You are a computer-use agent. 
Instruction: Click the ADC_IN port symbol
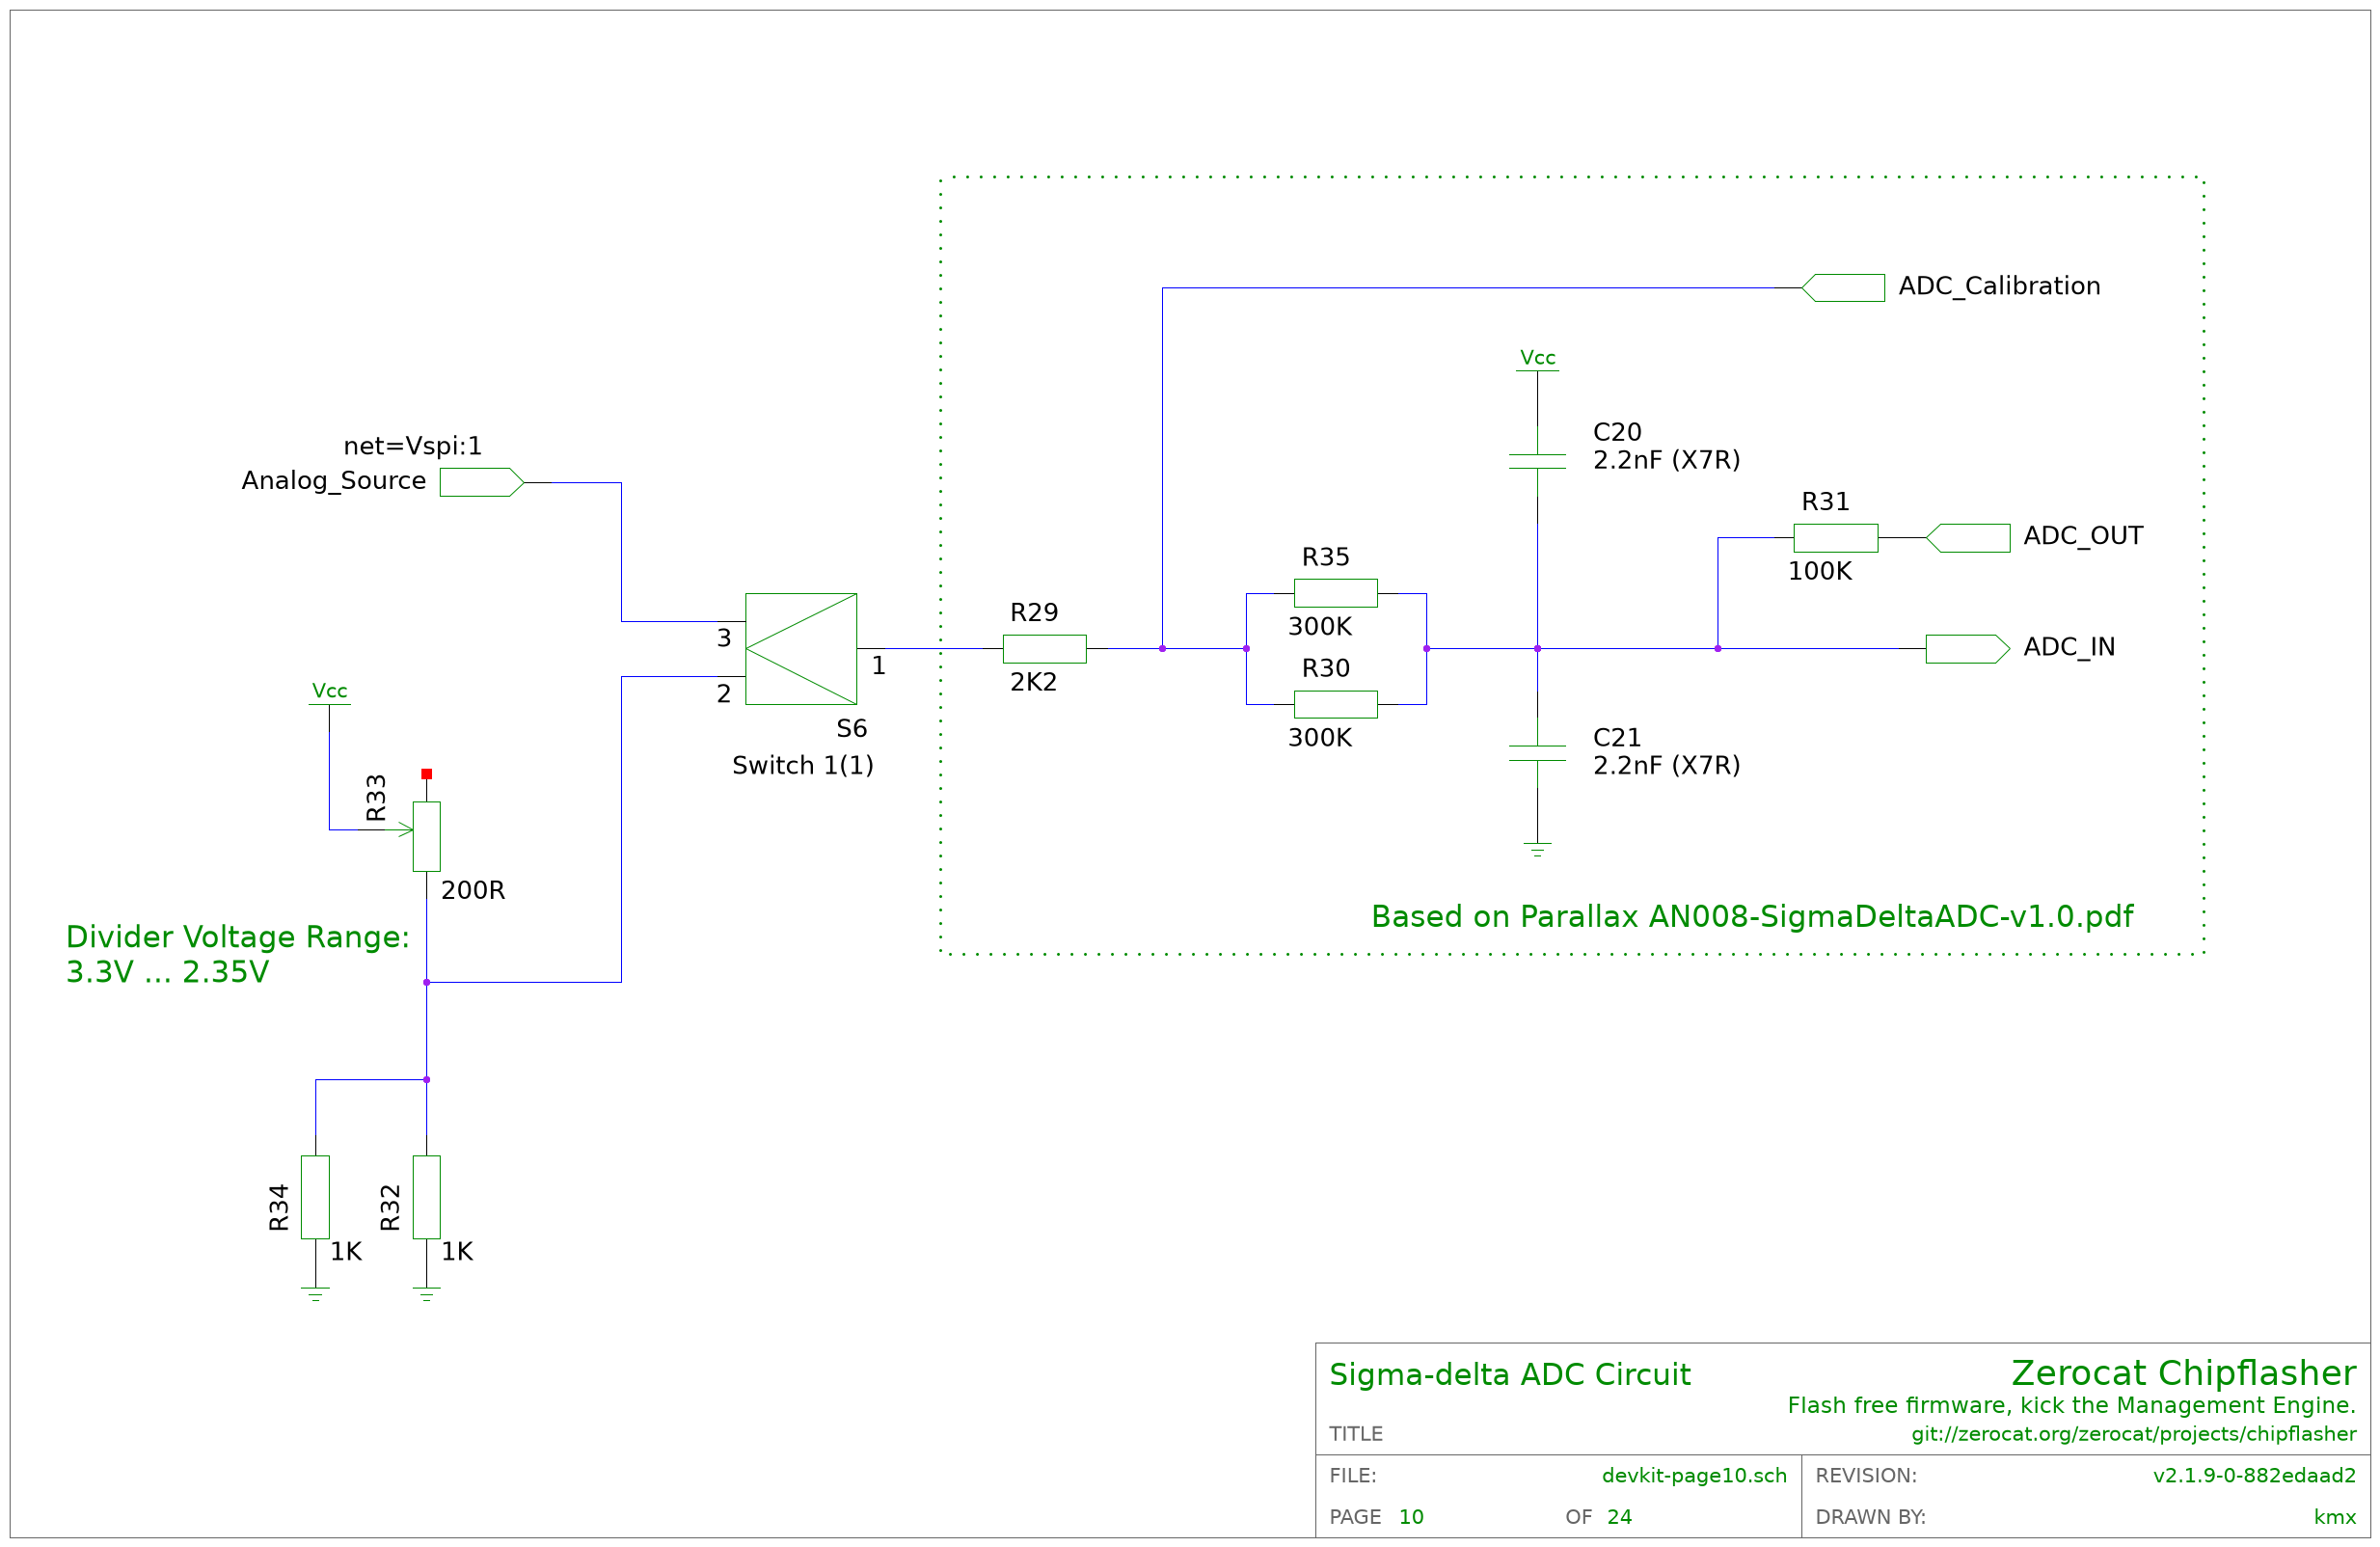tap(1967, 649)
